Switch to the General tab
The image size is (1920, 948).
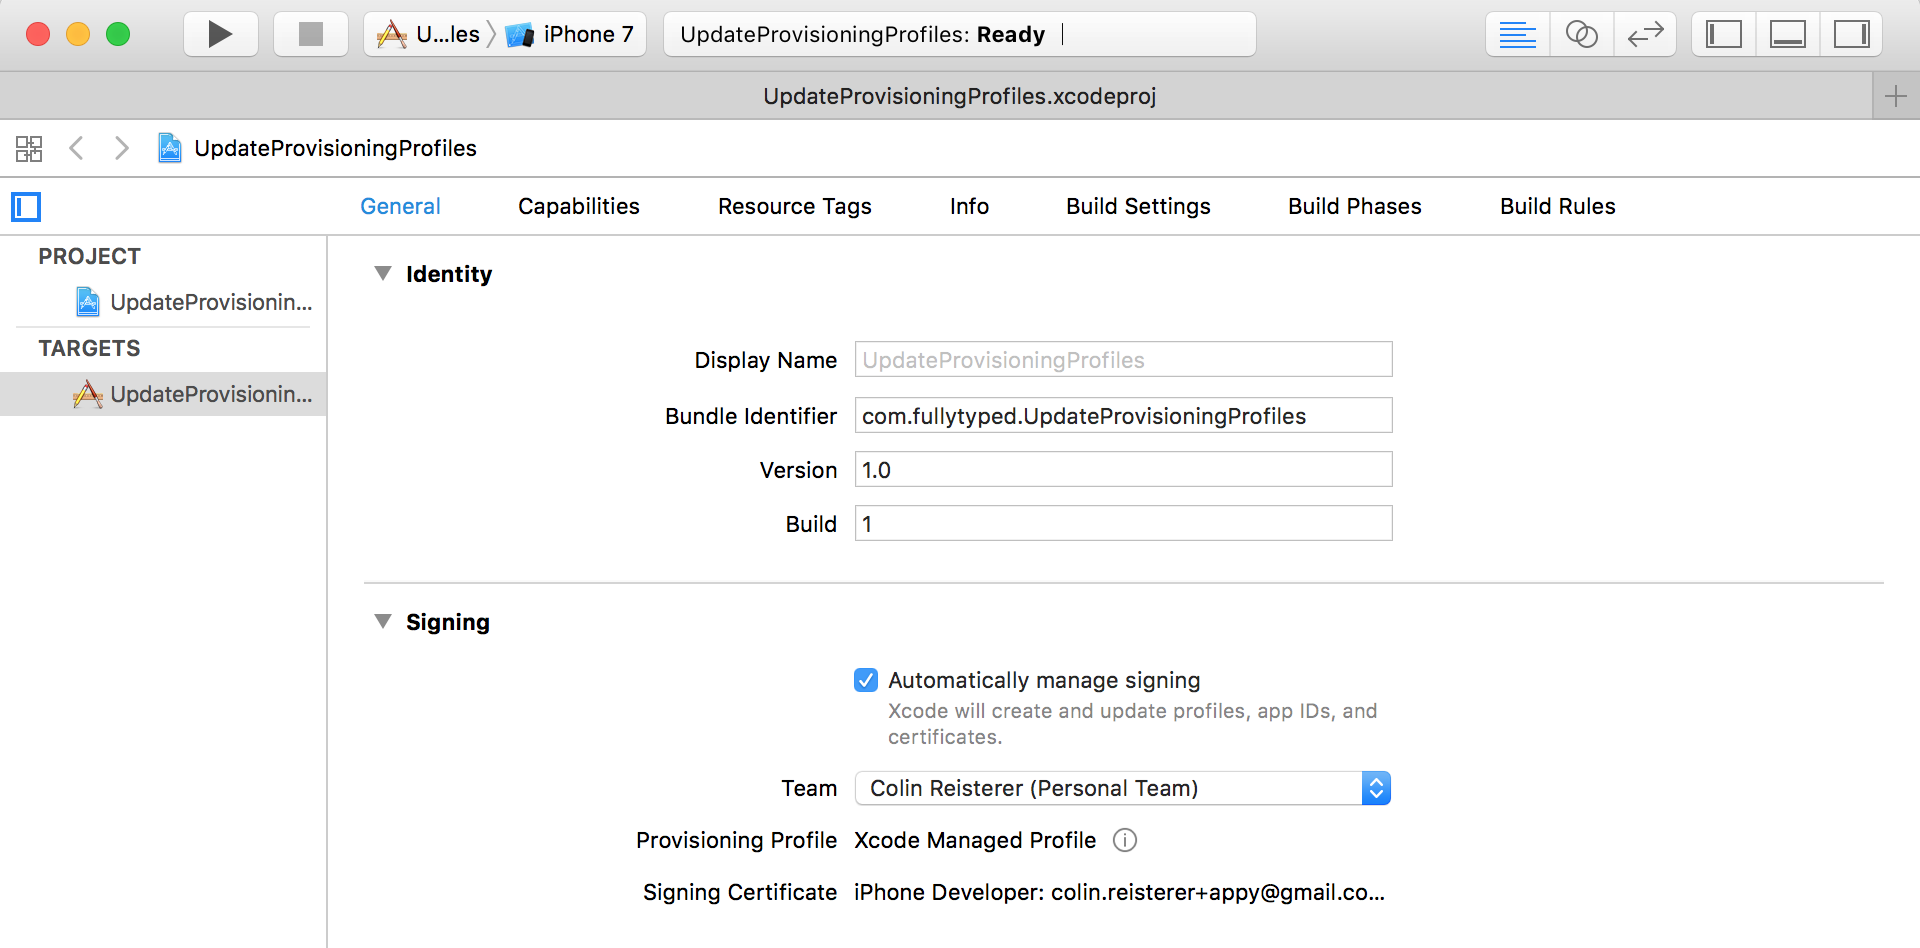[x=400, y=206]
